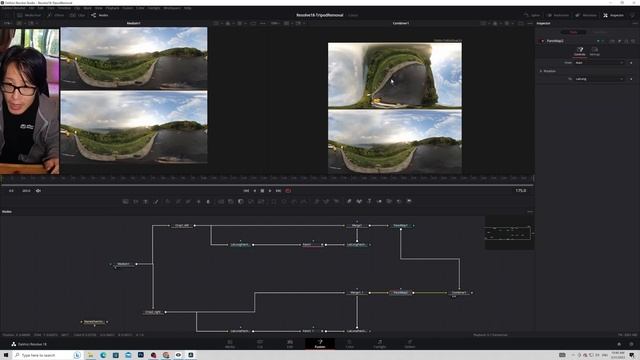
Task: Click the current frame field showing 175.0
Action: point(520,191)
